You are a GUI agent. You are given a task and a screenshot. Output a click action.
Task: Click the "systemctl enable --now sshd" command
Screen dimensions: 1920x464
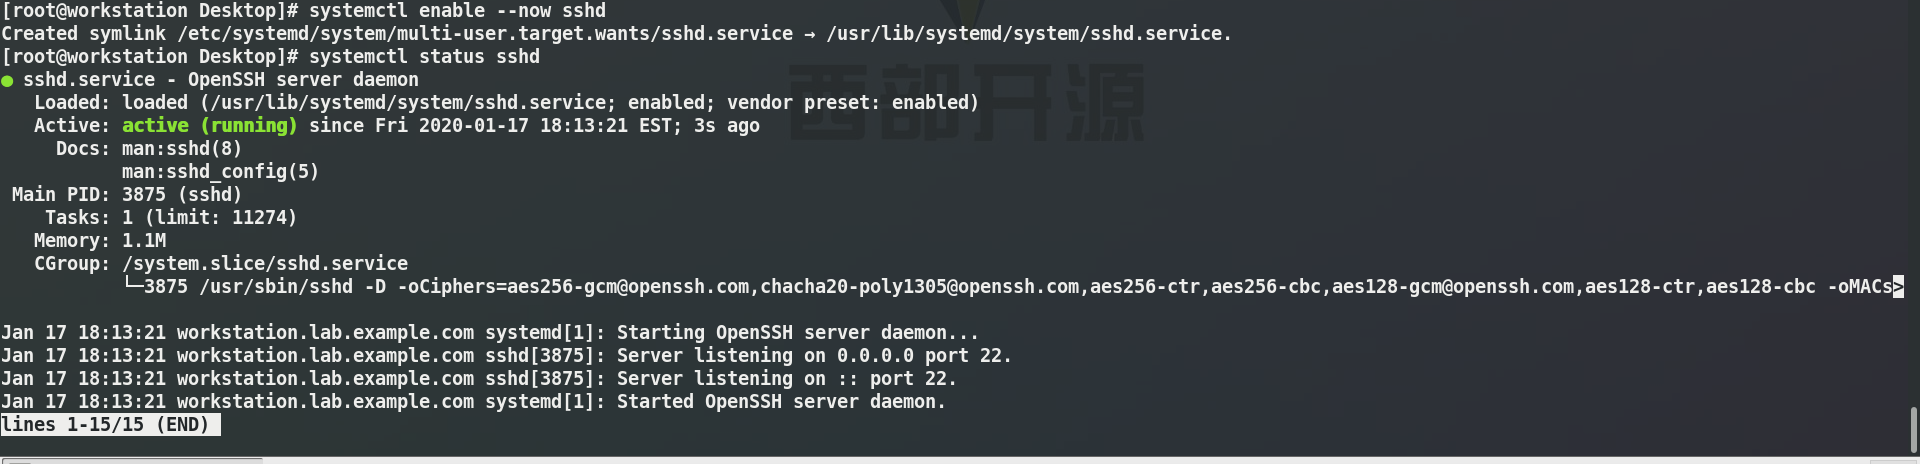(x=457, y=11)
